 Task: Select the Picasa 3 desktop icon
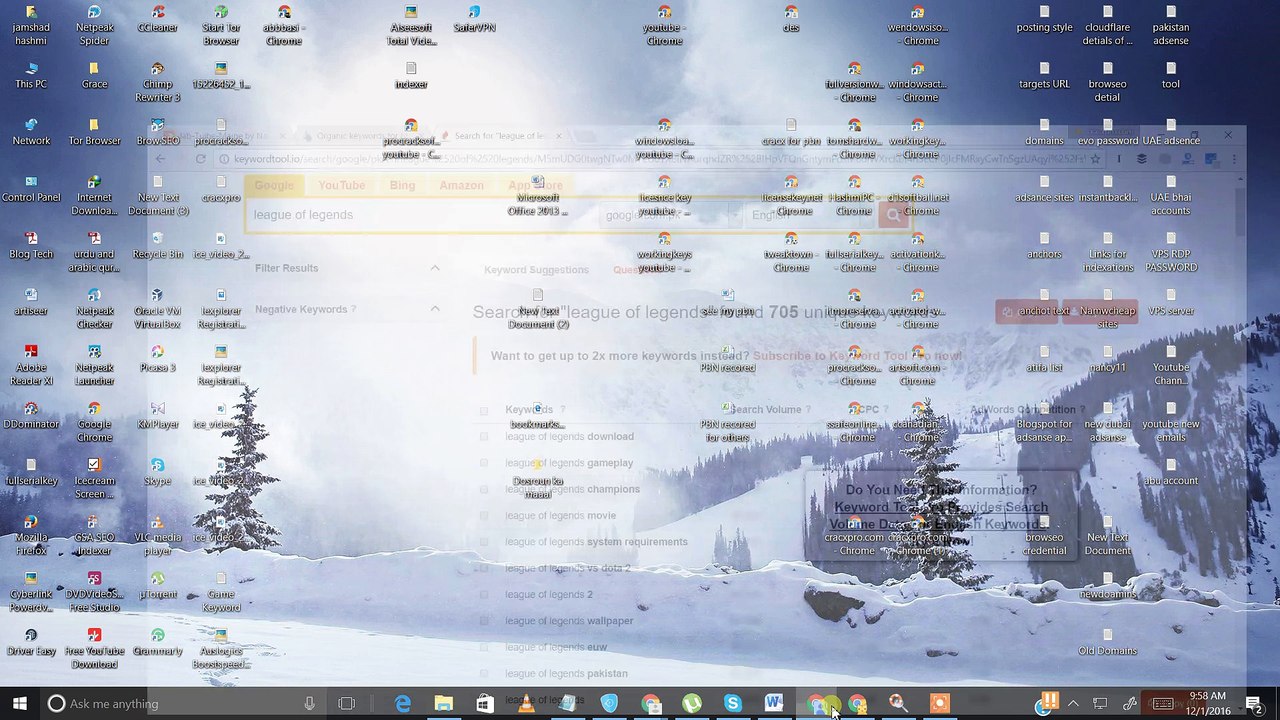[x=158, y=359]
